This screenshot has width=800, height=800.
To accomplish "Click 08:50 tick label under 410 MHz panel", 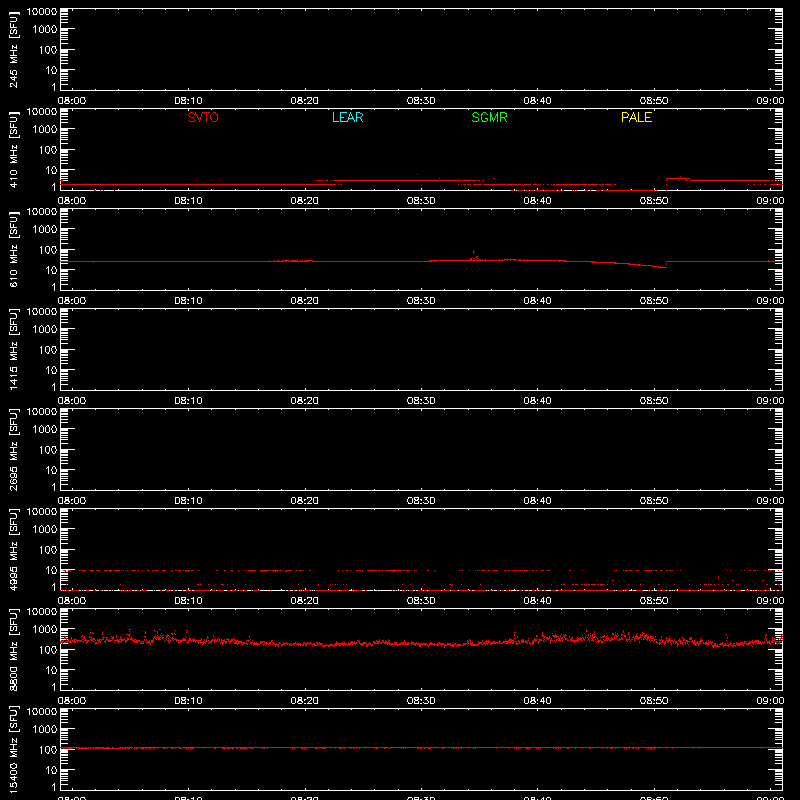I will [x=654, y=201].
